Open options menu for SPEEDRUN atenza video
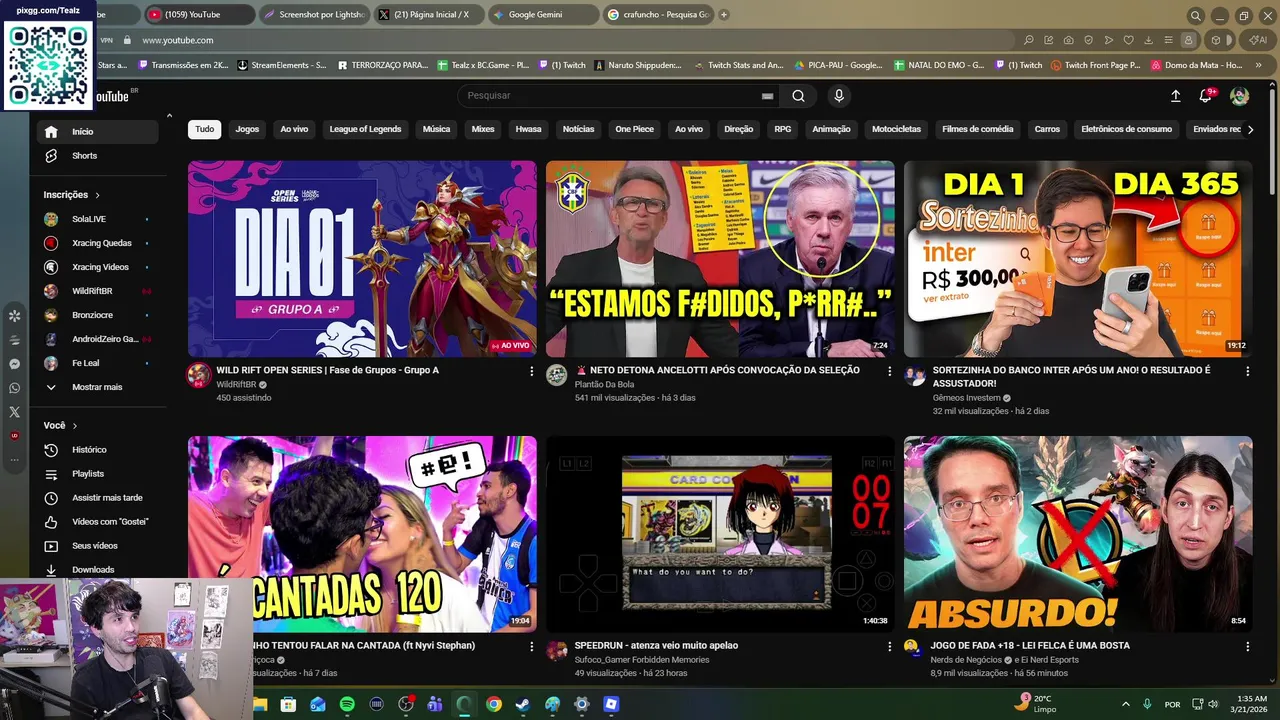 [889, 646]
